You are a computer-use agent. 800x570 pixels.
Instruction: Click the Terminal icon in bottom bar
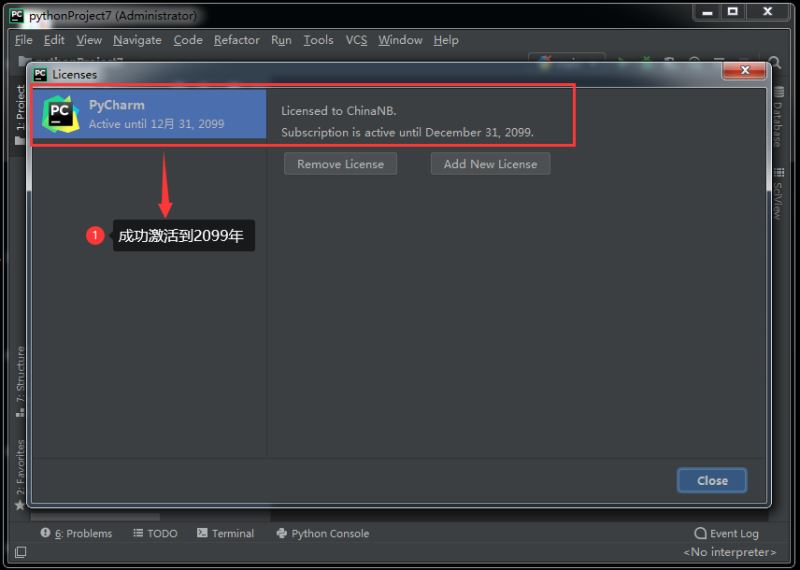pyautogui.click(x=202, y=533)
